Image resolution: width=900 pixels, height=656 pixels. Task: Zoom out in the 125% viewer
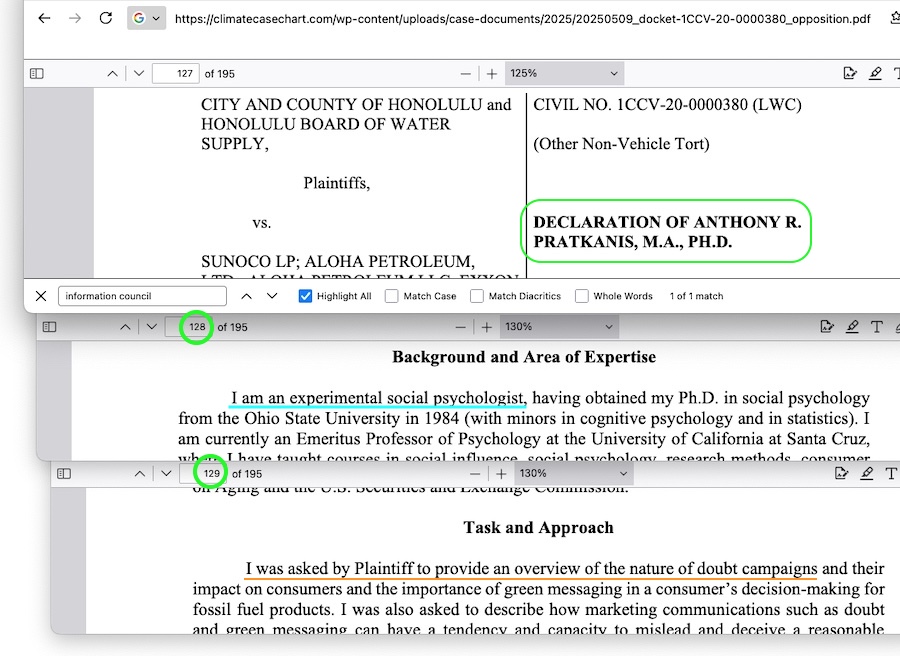465,74
